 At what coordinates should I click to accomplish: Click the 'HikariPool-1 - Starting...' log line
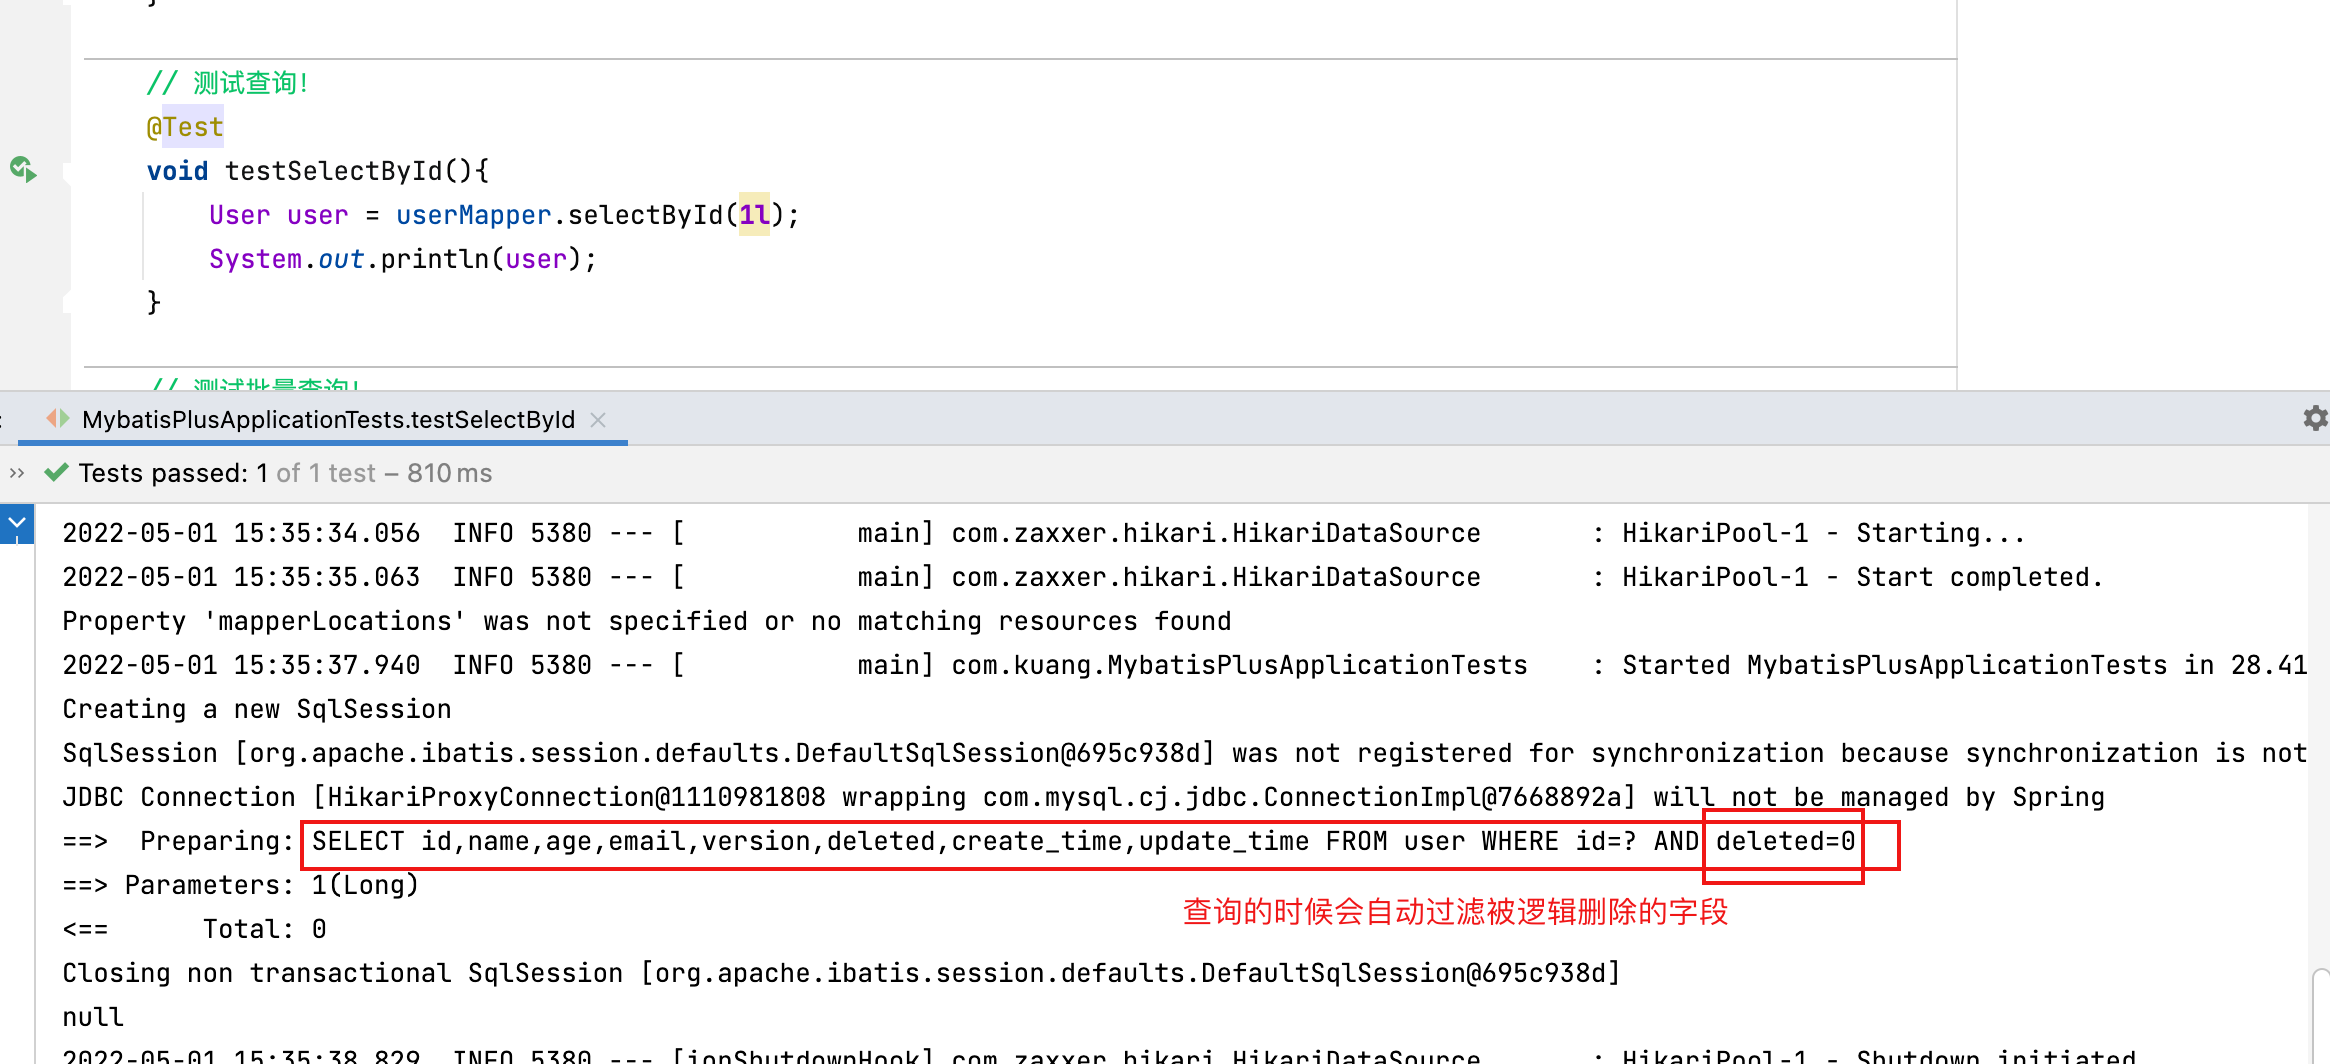(x=1044, y=533)
